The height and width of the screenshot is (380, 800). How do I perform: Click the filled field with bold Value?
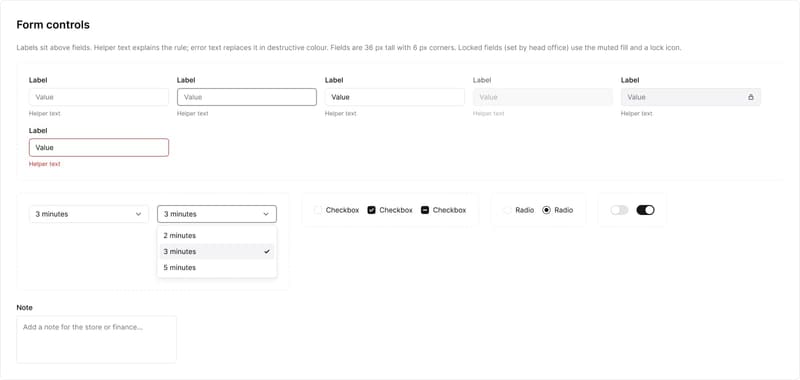point(395,97)
